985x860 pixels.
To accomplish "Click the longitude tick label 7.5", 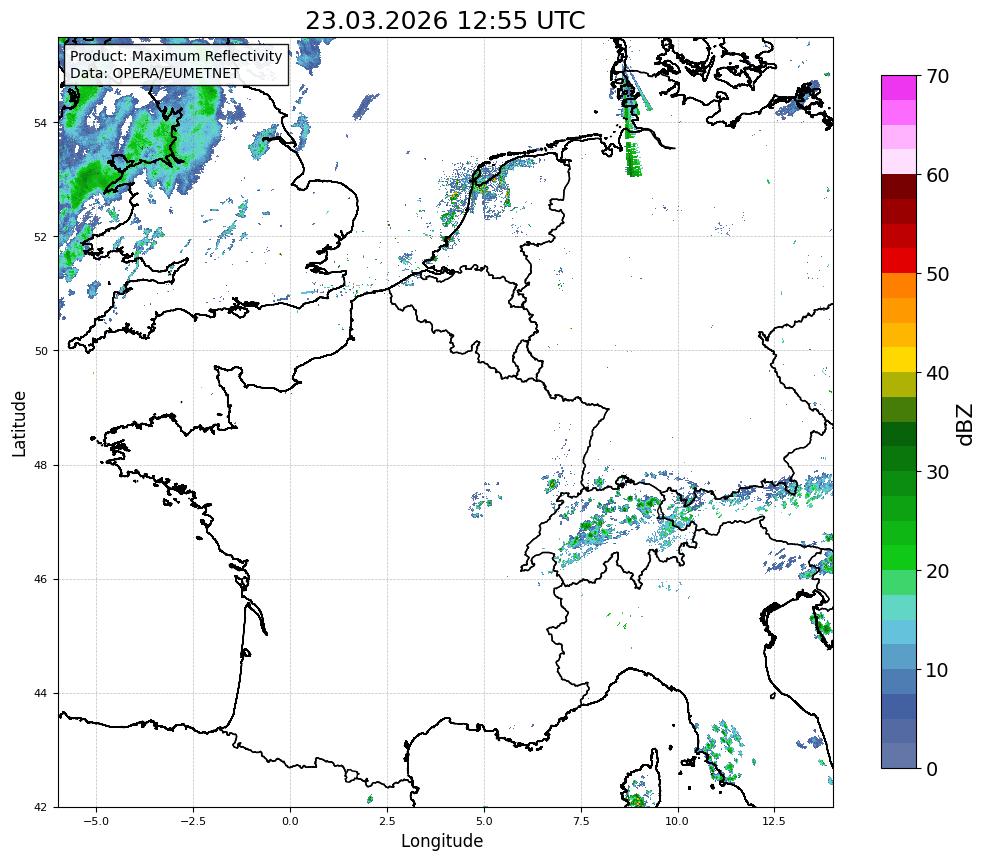I will pyautogui.click(x=581, y=821).
